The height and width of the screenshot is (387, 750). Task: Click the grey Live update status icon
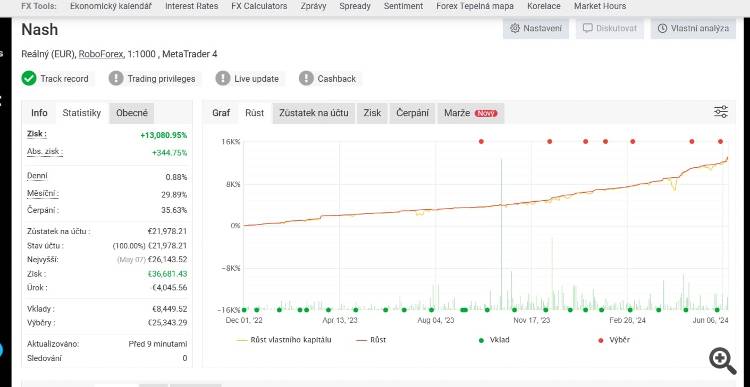coord(223,78)
